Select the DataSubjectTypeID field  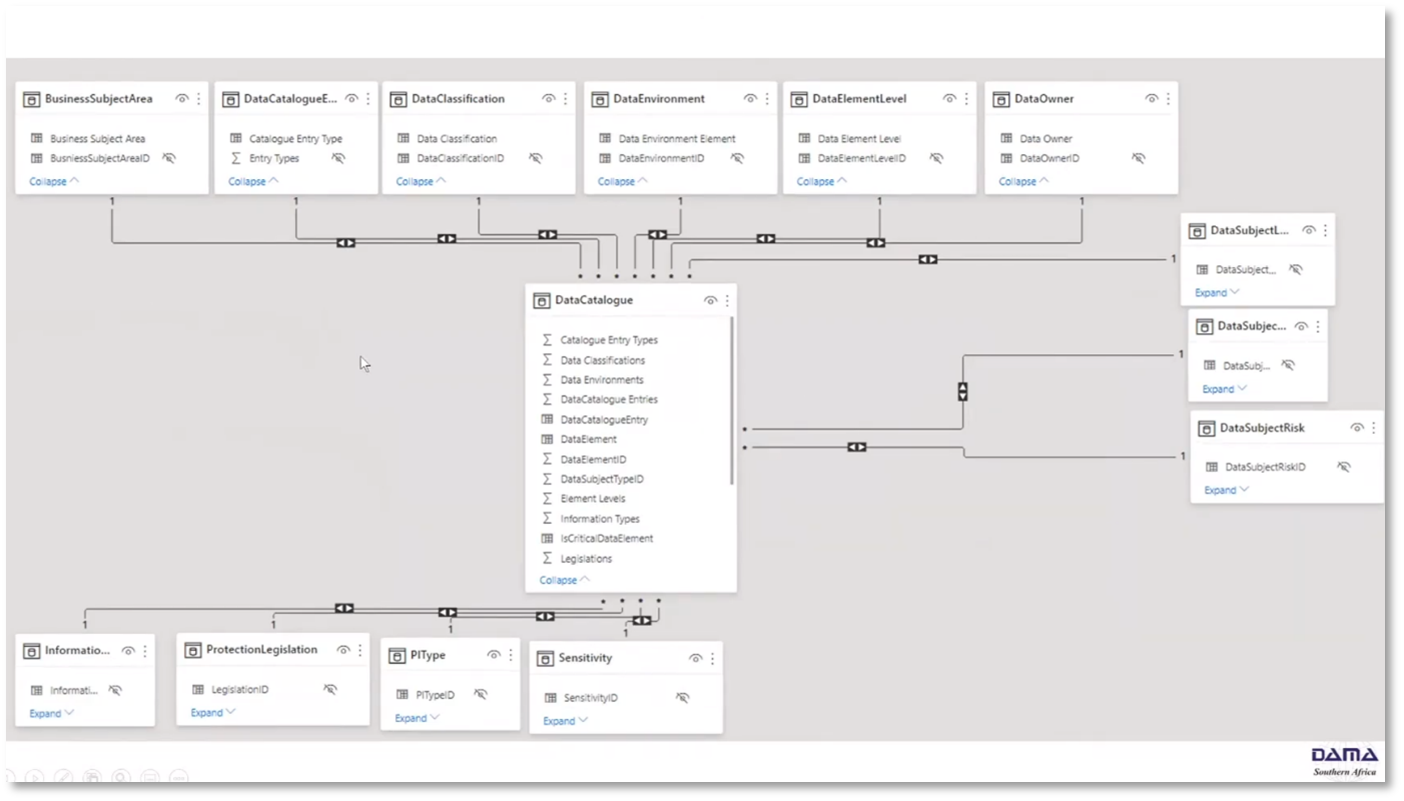602,479
